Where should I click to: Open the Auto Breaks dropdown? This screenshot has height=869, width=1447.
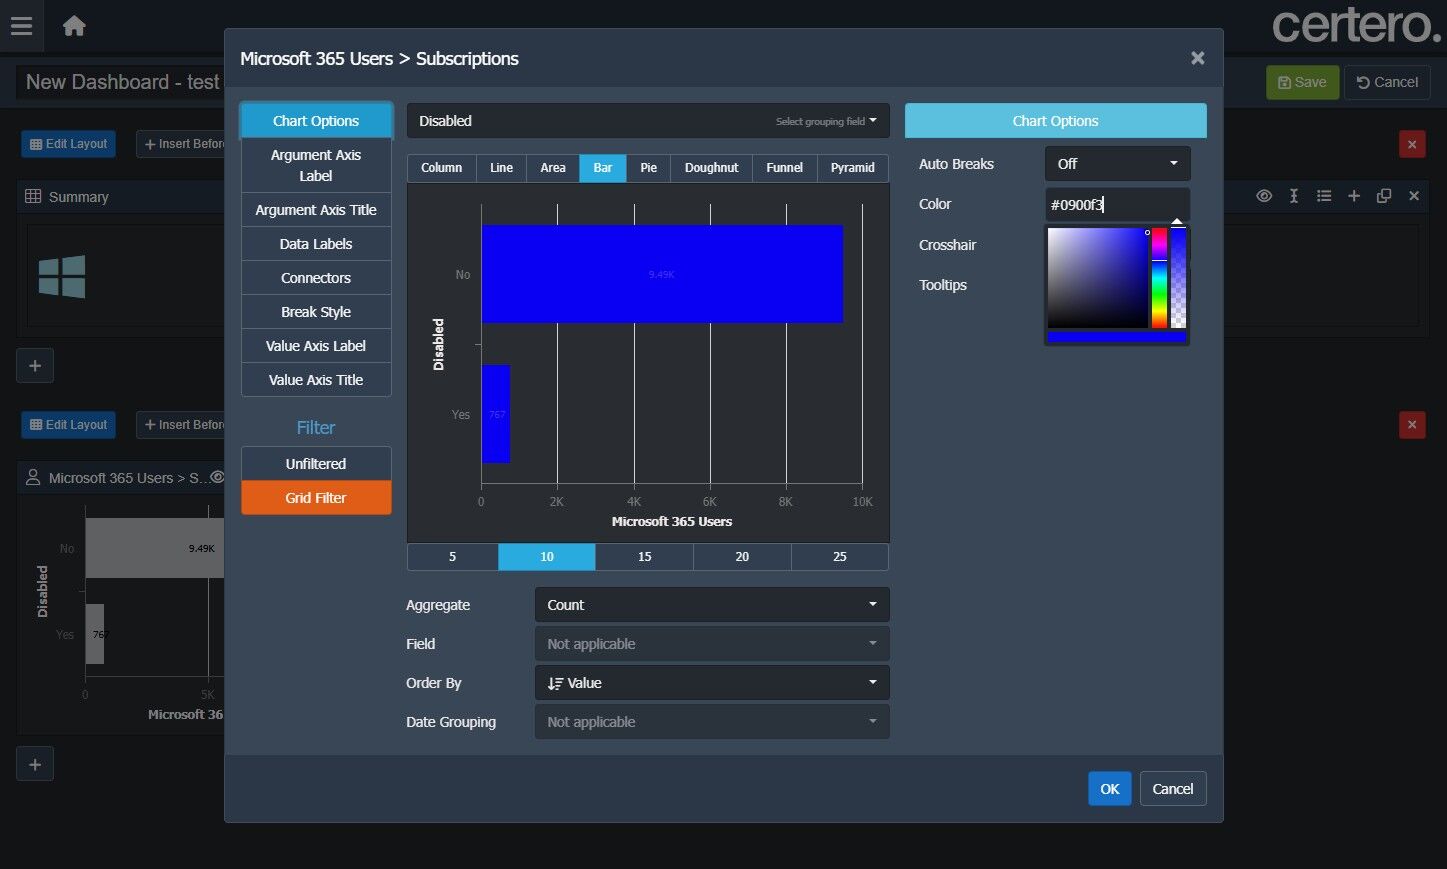[1117, 164]
